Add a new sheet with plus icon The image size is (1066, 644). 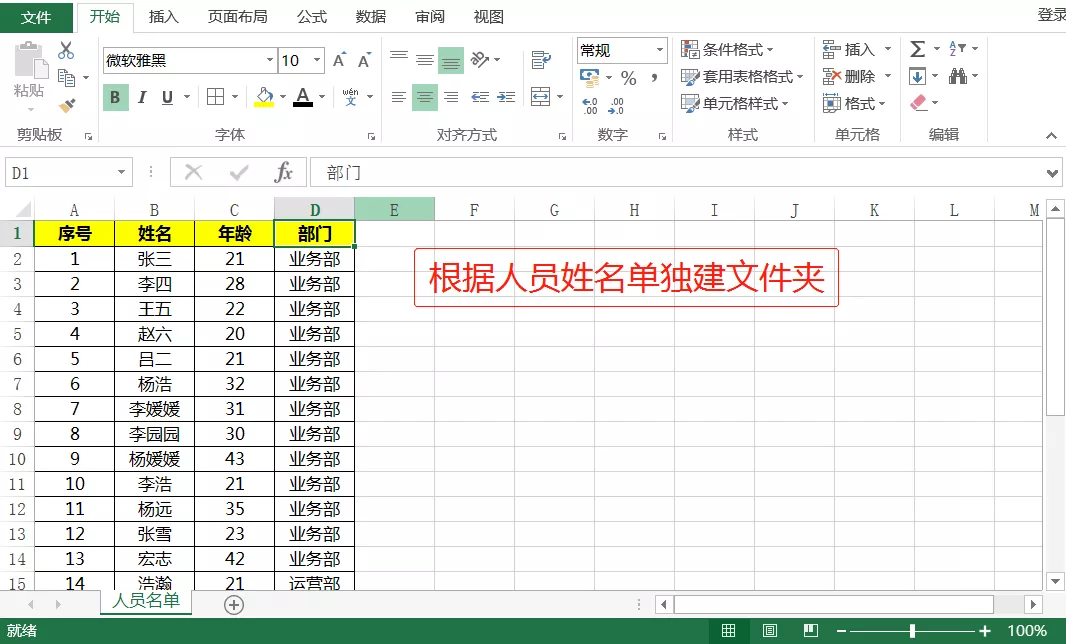click(x=234, y=605)
